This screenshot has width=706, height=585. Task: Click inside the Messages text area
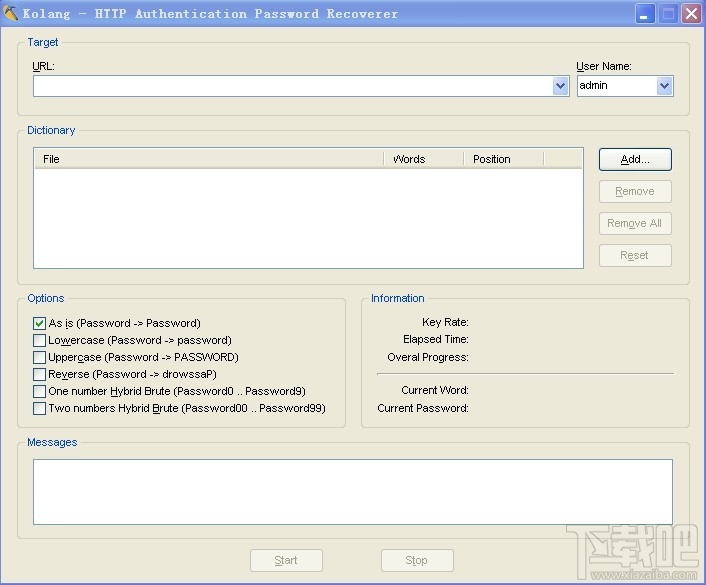353,492
